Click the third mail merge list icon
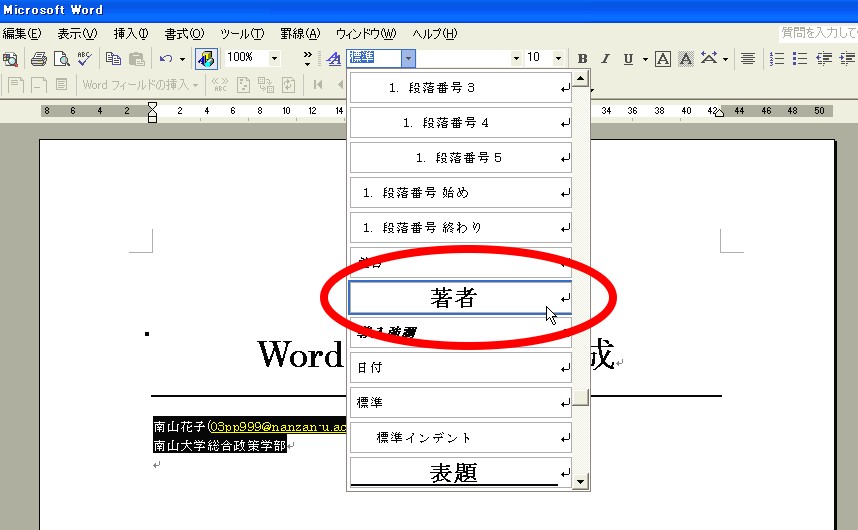The image size is (858, 530). [61, 85]
